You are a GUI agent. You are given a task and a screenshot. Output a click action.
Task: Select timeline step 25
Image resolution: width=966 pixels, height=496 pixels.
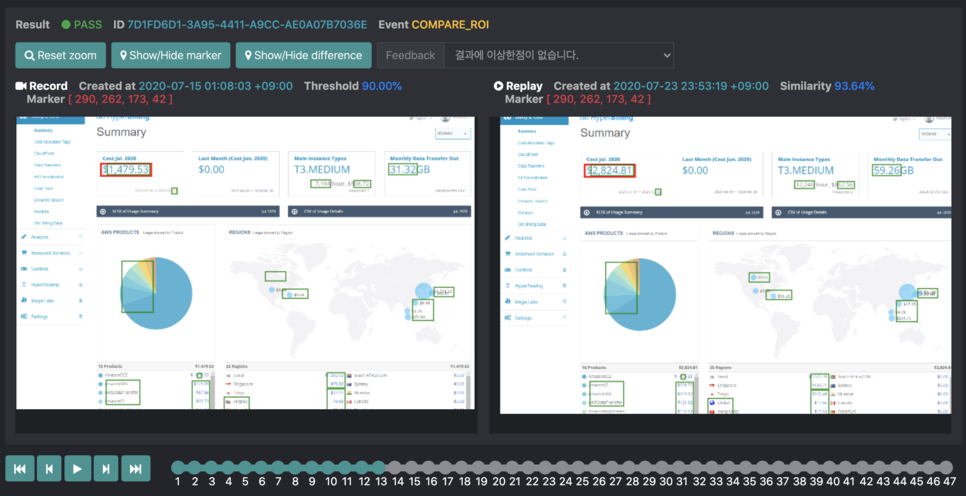(581, 467)
